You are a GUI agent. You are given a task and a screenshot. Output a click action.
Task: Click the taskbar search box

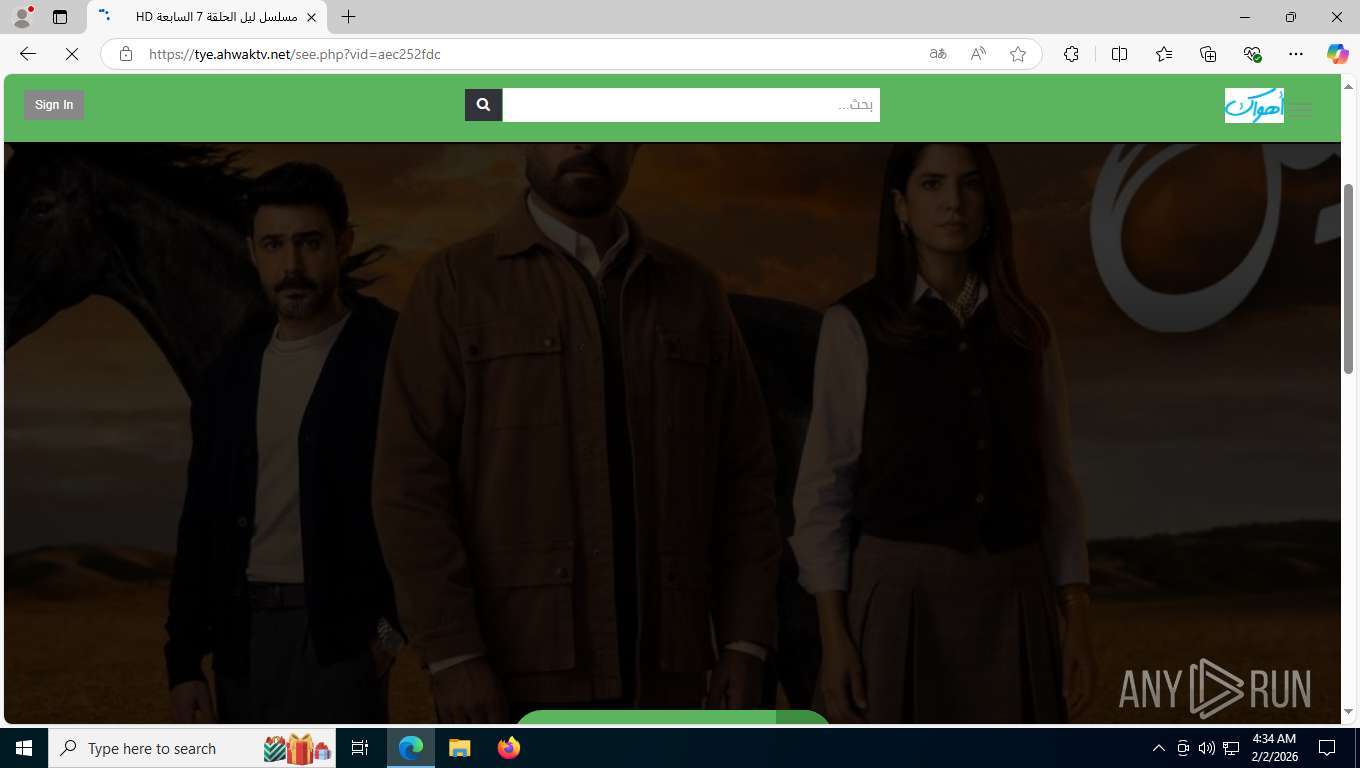192,748
